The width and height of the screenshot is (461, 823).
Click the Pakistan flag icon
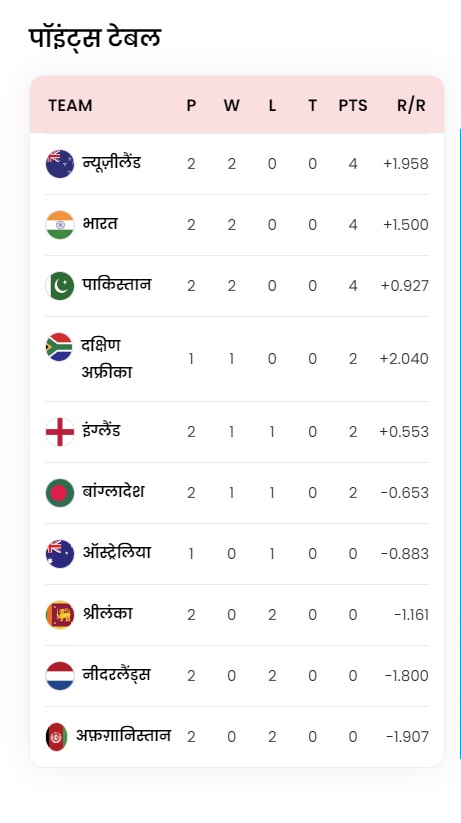coord(60,286)
